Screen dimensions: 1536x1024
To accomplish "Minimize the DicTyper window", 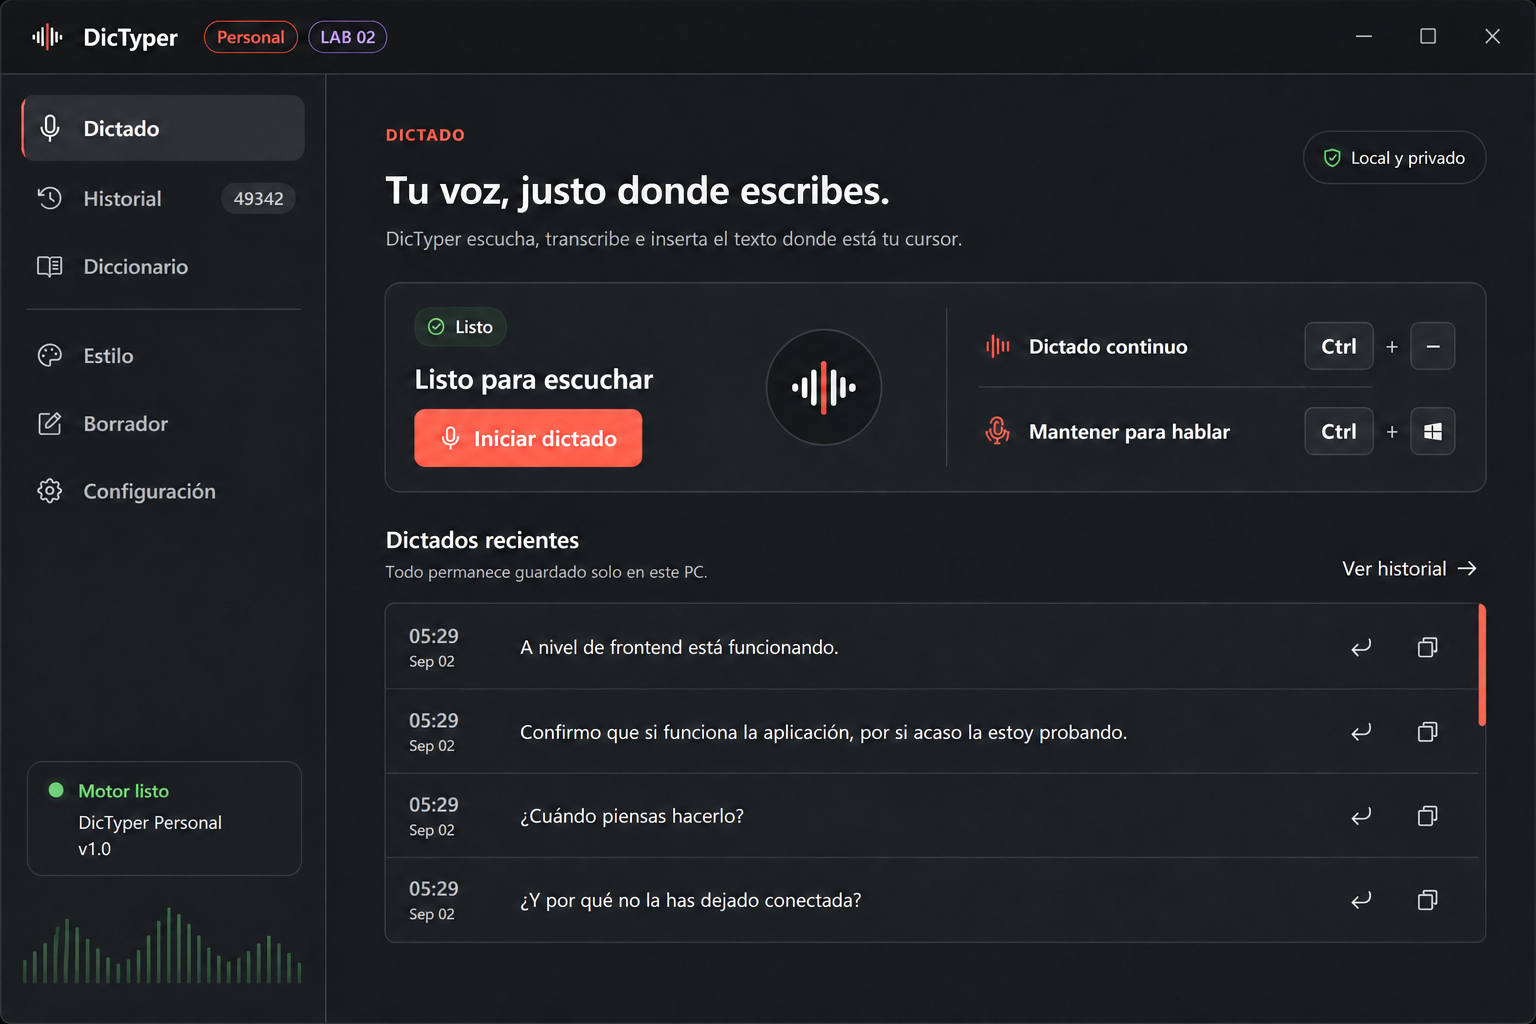I will (1364, 36).
